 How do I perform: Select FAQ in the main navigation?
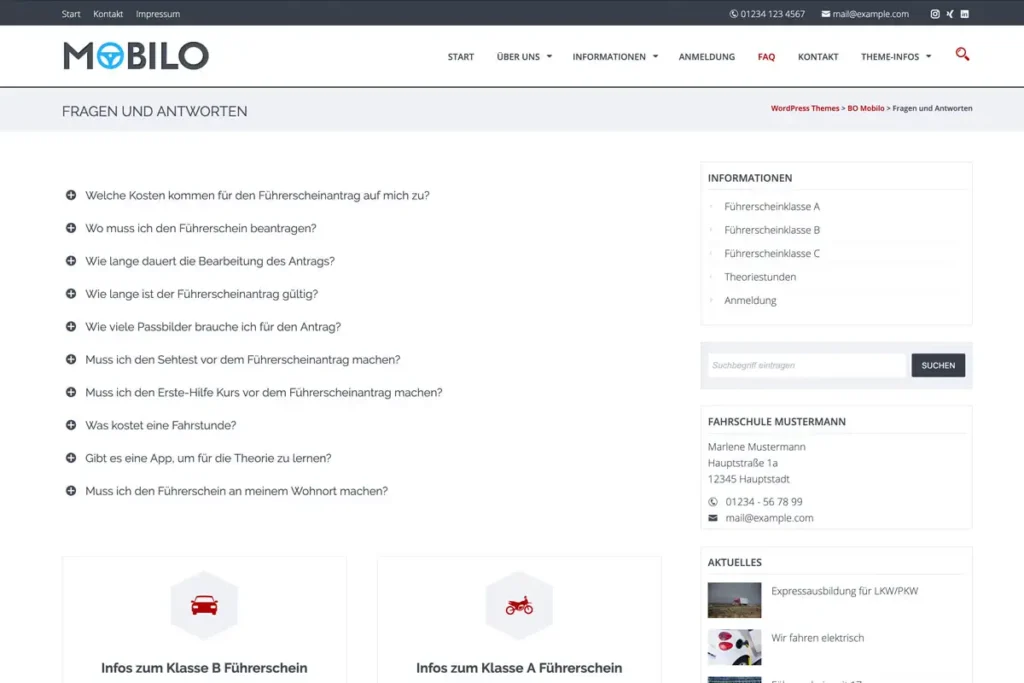point(766,57)
